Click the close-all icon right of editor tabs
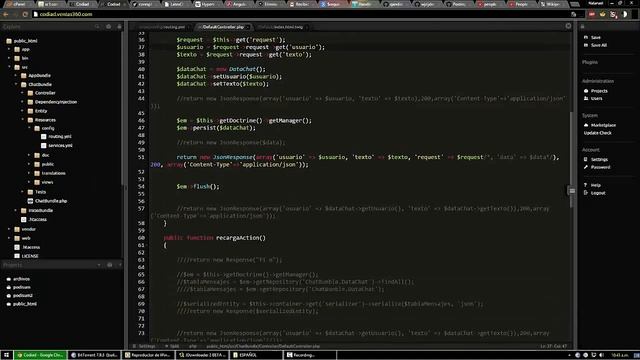Viewport: 640px width, 360px height. pyautogui.click(x=568, y=26)
